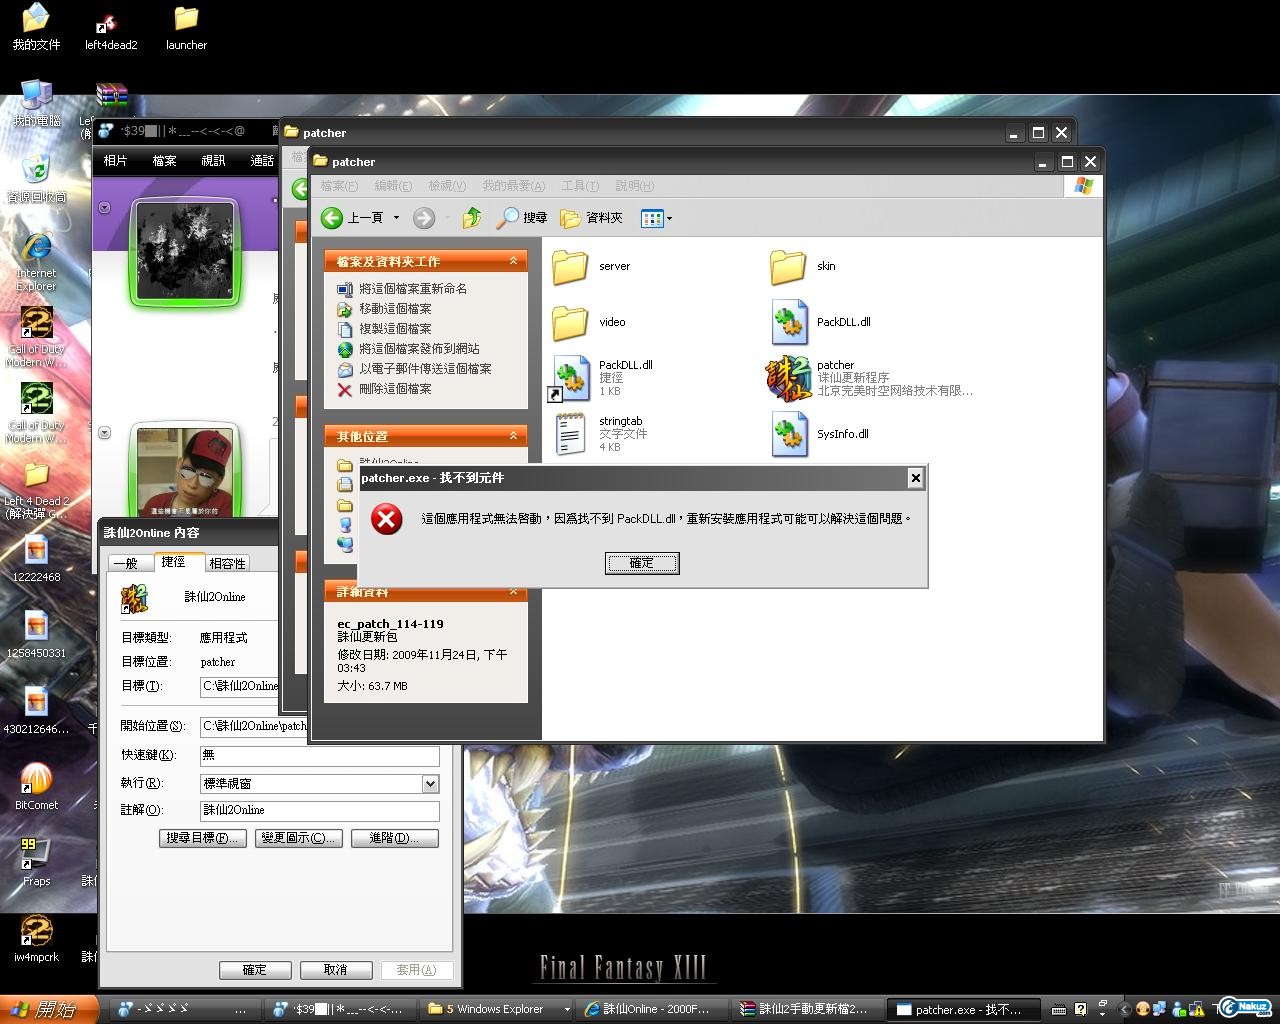This screenshot has height=1024, width=1280.
Task: Open 相片 menu in messenger window
Action: pos(115,161)
